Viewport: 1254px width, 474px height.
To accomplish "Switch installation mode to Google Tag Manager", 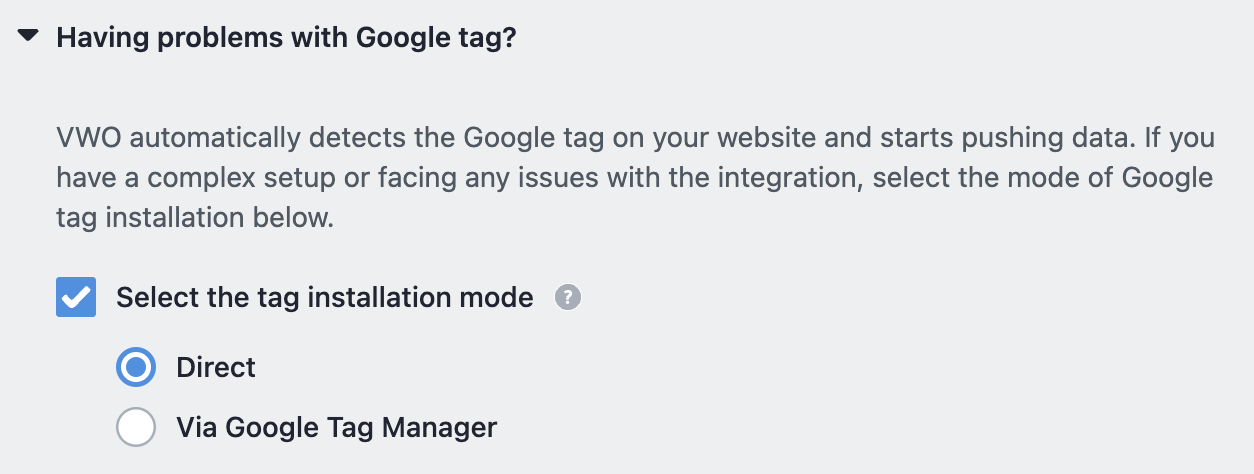I will pos(136,427).
